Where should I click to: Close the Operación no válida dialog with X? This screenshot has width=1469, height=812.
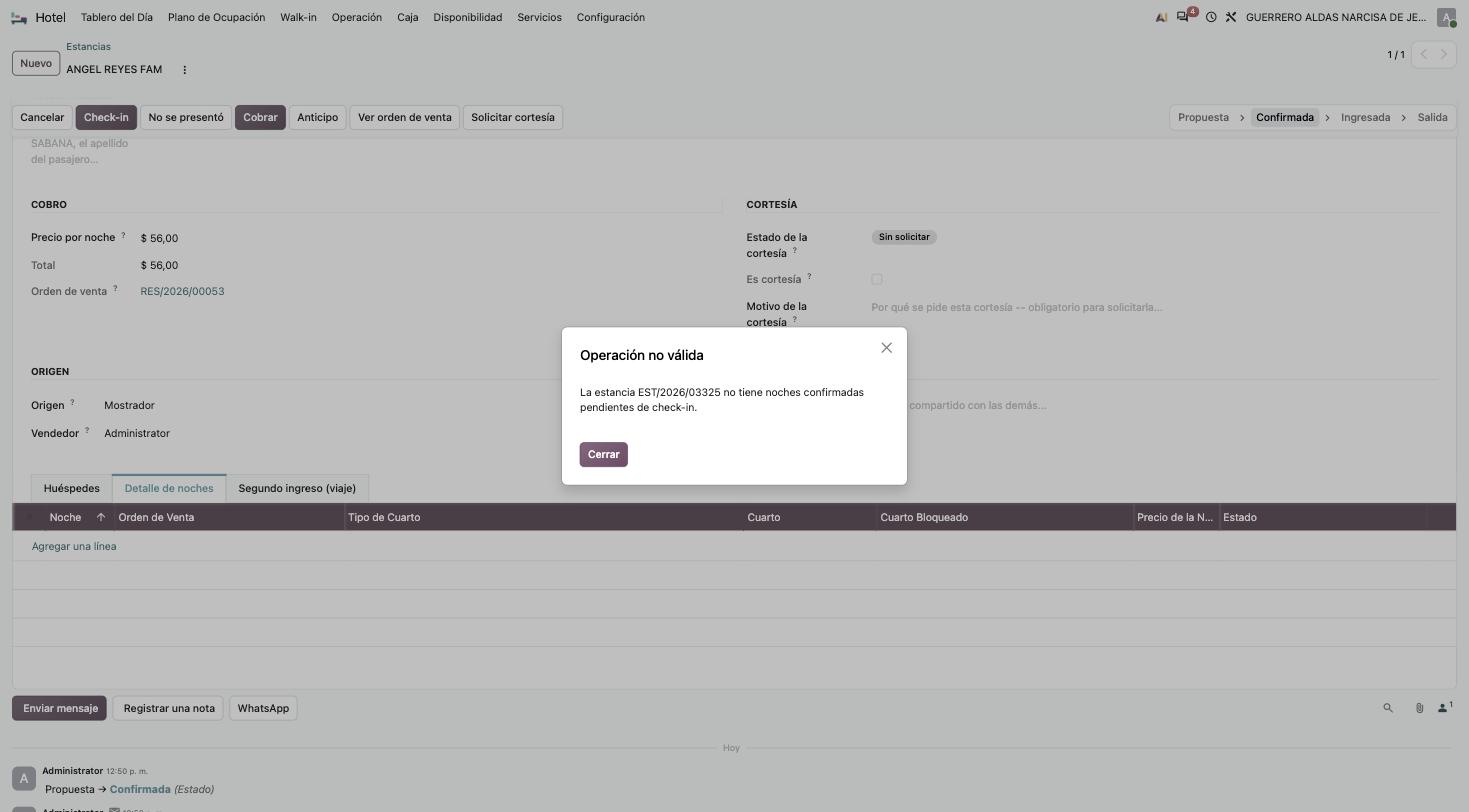(x=886, y=348)
